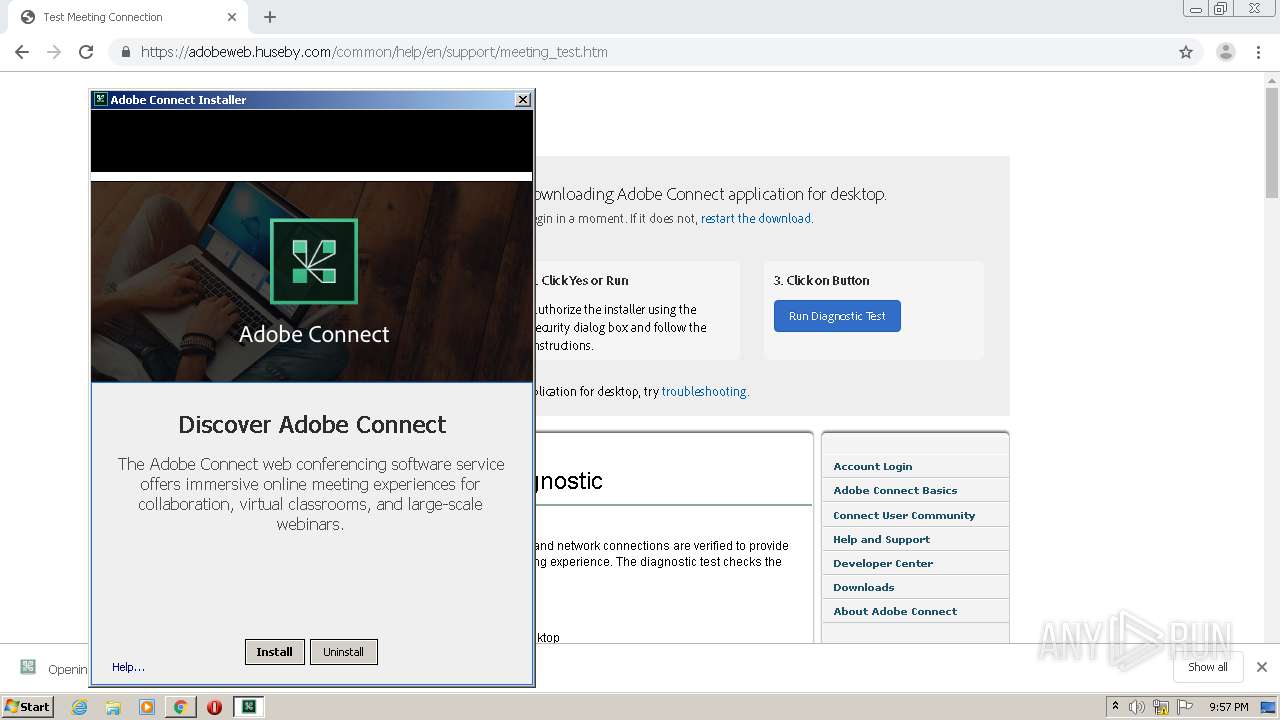Go back in Chrome browser

pos(22,52)
